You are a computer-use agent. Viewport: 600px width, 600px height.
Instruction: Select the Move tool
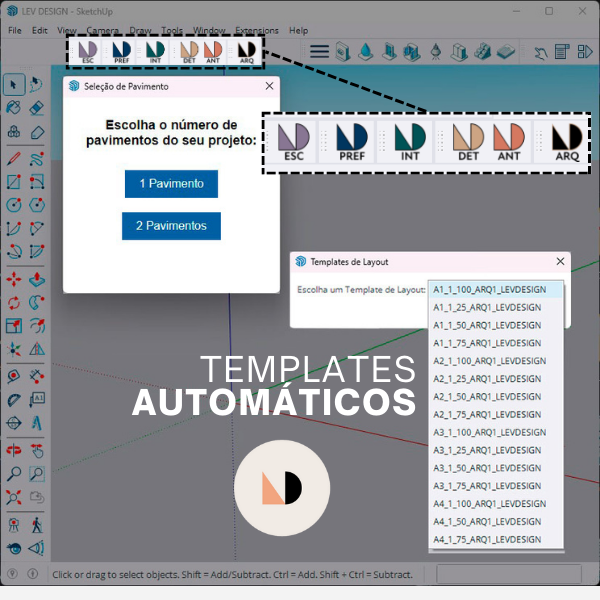coord(14,279)
